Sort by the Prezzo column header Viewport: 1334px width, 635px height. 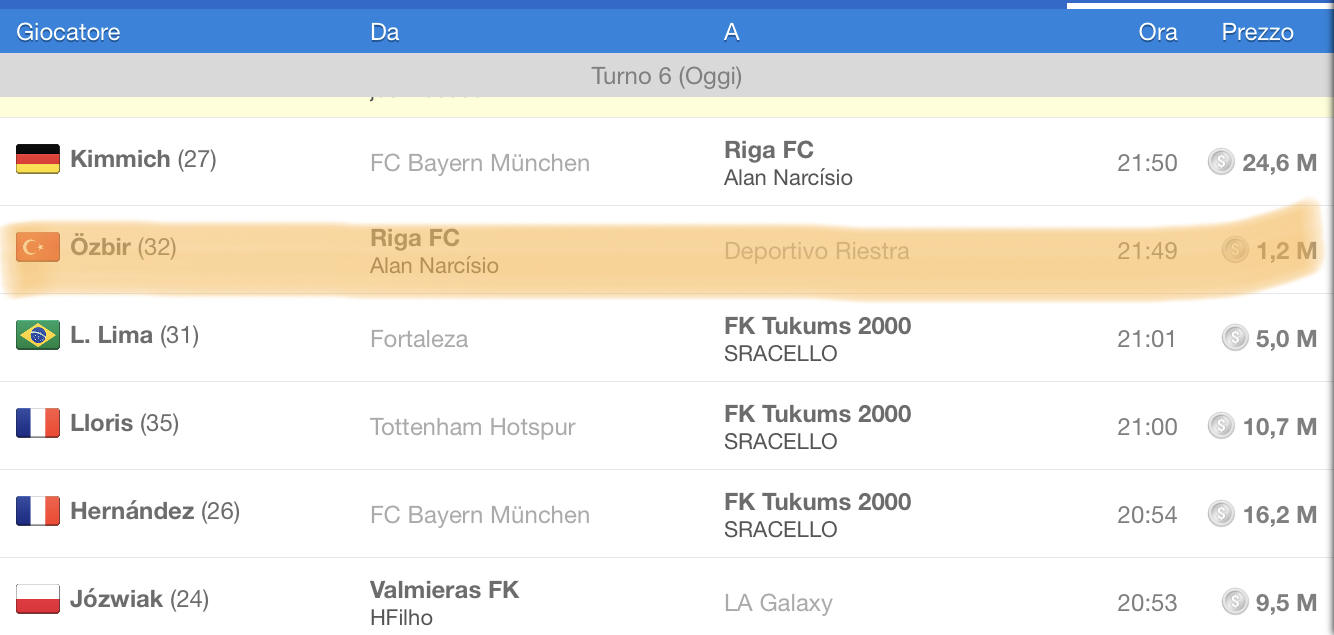[x=1257, y=32]
